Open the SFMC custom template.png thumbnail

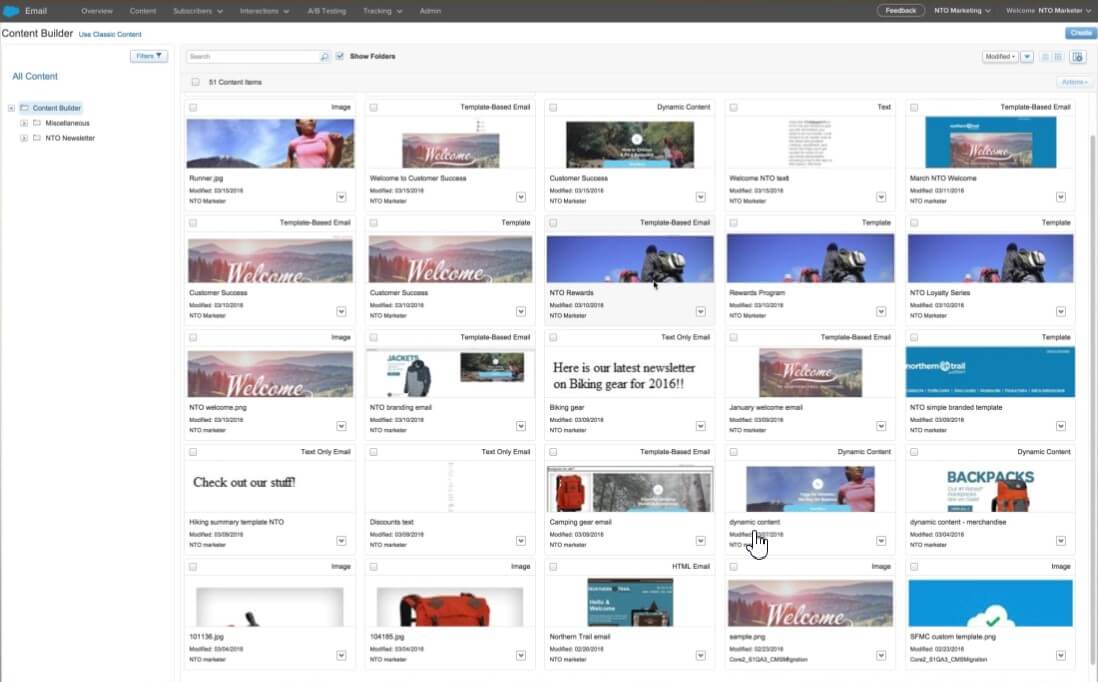click(990, 603)
